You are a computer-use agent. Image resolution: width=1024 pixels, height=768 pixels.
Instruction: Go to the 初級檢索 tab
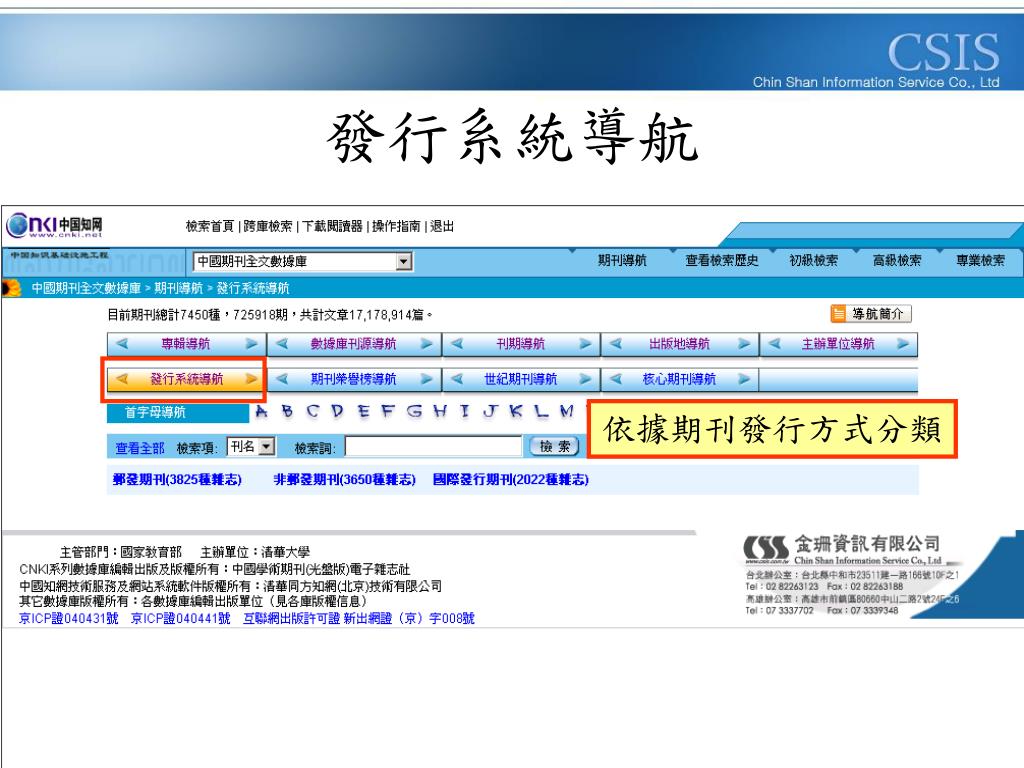[813, 261]
